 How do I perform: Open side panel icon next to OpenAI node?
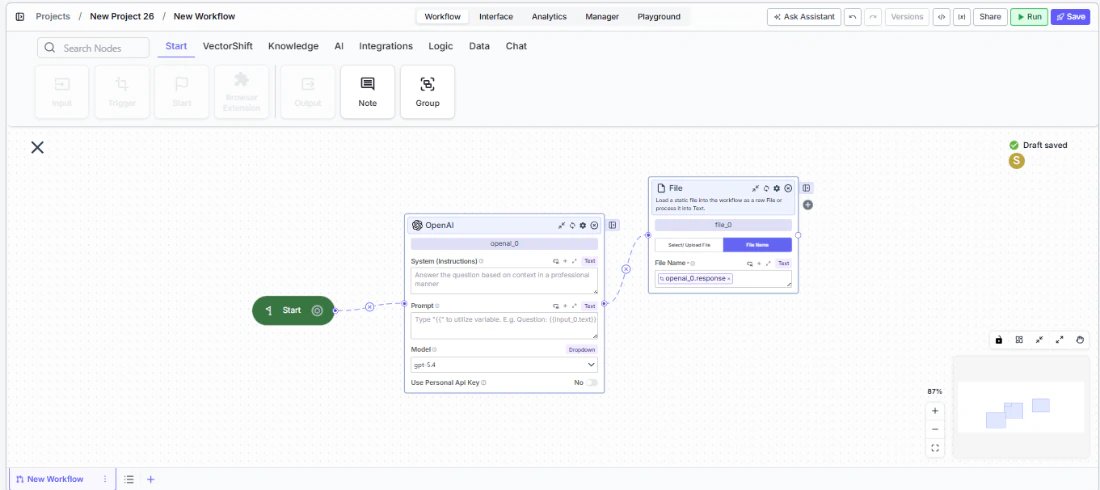pos(613,225)
